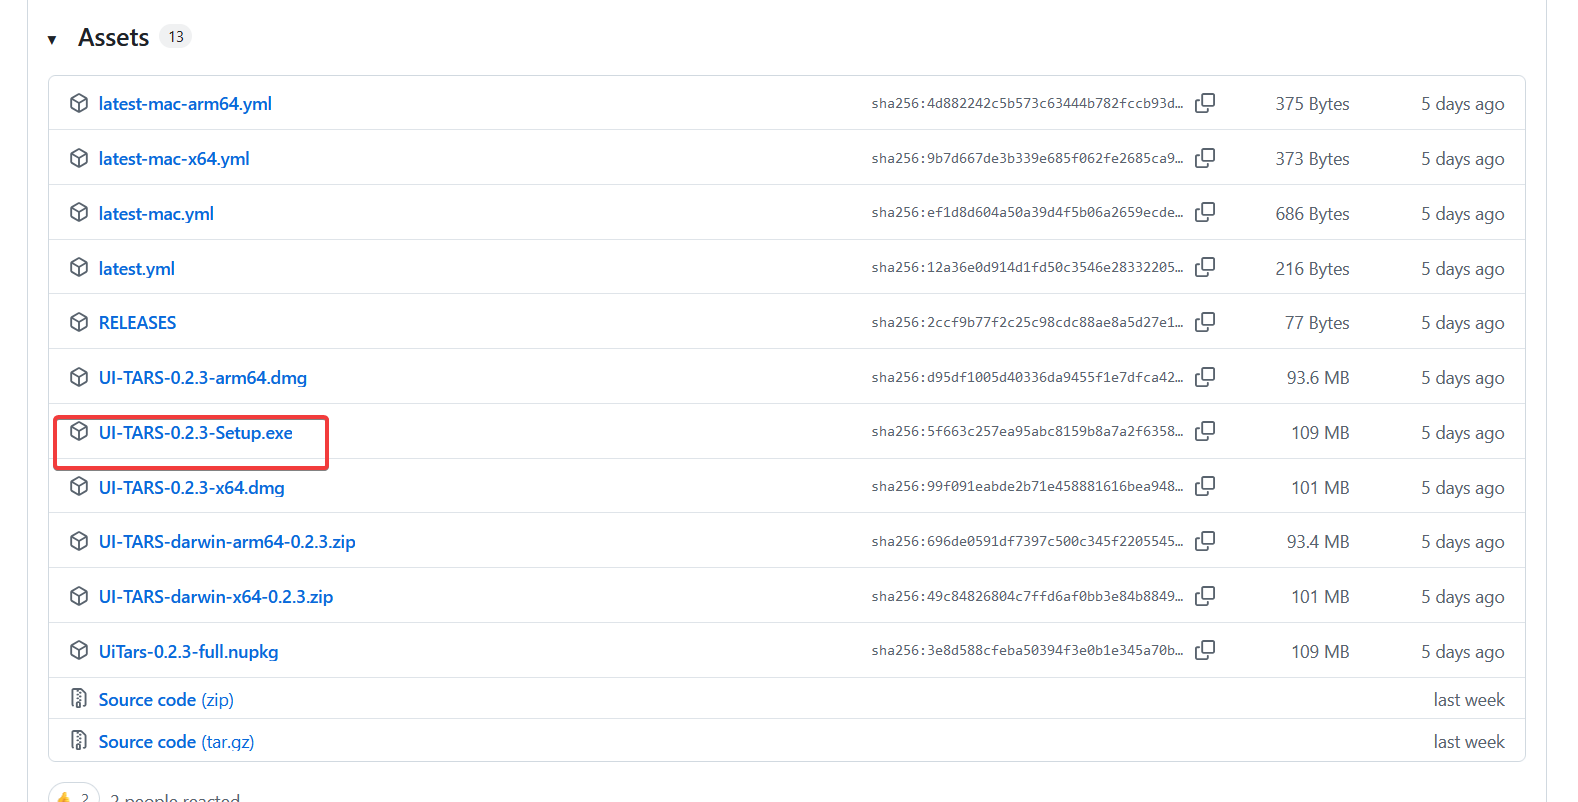The image size is (1578, 802).
Task: Click the 93.6 MB size value
Action: [1318, 378]
